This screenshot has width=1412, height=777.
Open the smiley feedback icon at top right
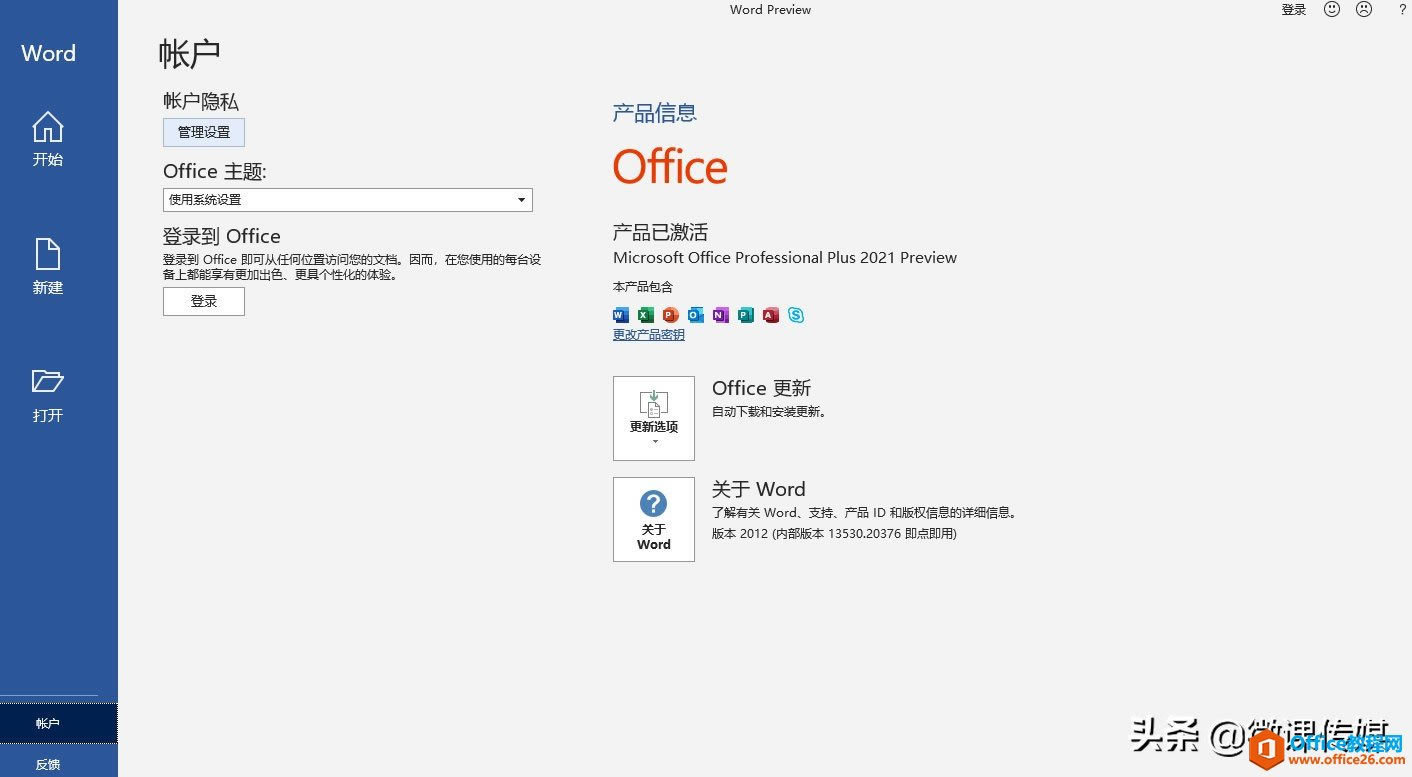[1329, 9]
